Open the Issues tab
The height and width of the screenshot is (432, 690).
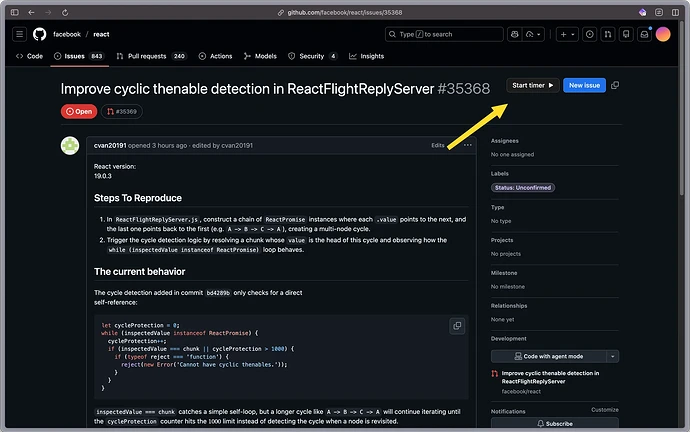pyautogui.click(x=79, y=56)
